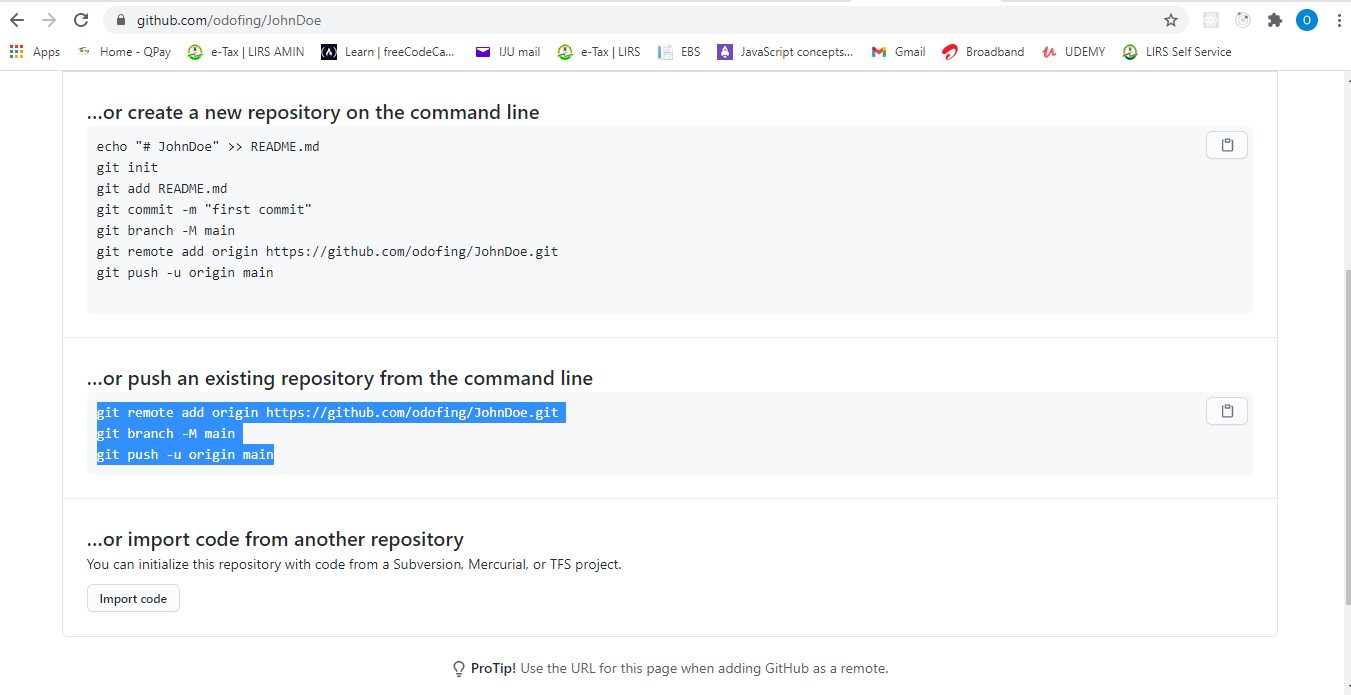Open the Chrome three-dot menu
Image resolution: width=1351 pixels, height=695 pixels.
pyautogui.click(x=1339, y=20)
